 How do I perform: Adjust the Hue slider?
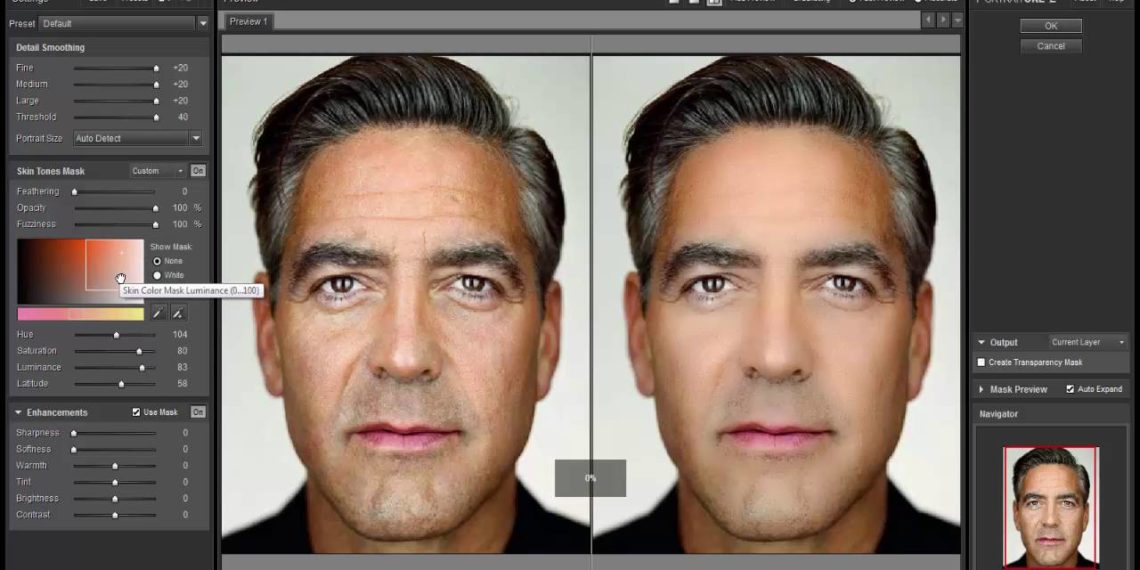click(x=115, y=335)
